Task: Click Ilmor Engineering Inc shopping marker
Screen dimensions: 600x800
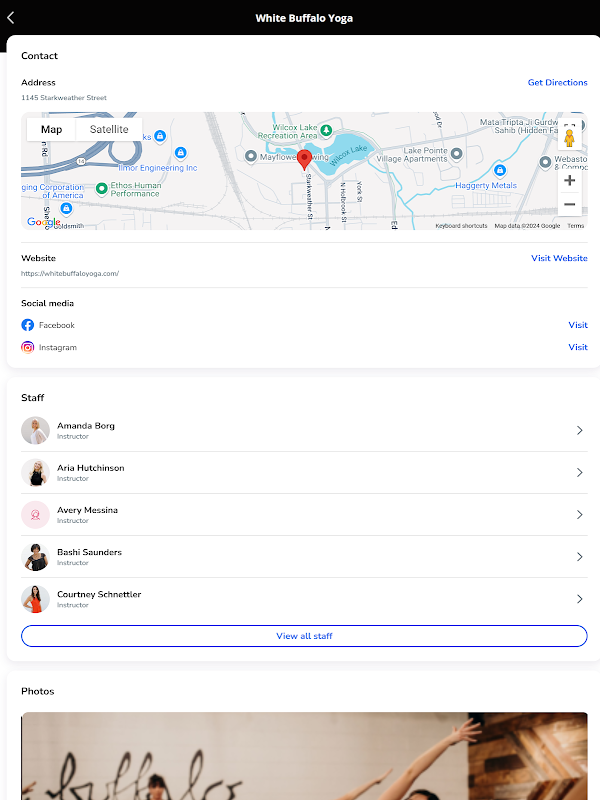Action: click(x=181, y=153)
